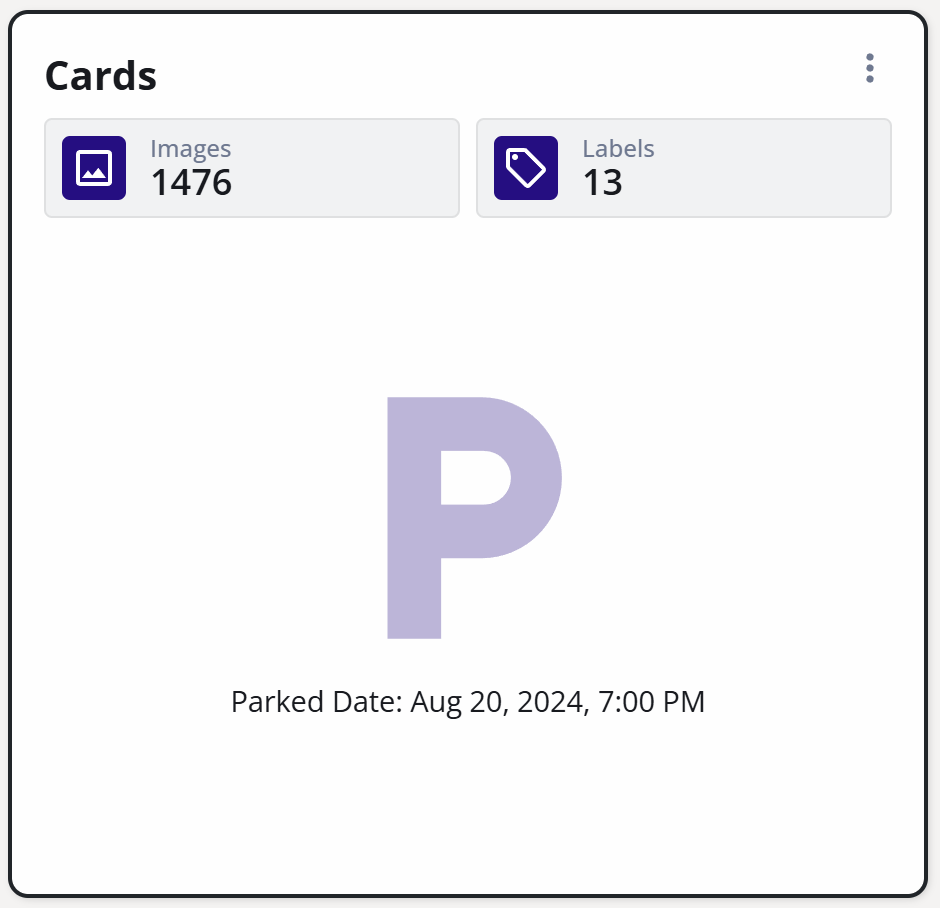
Task: Click the "Labels" caption text
Action: (618, 149)
